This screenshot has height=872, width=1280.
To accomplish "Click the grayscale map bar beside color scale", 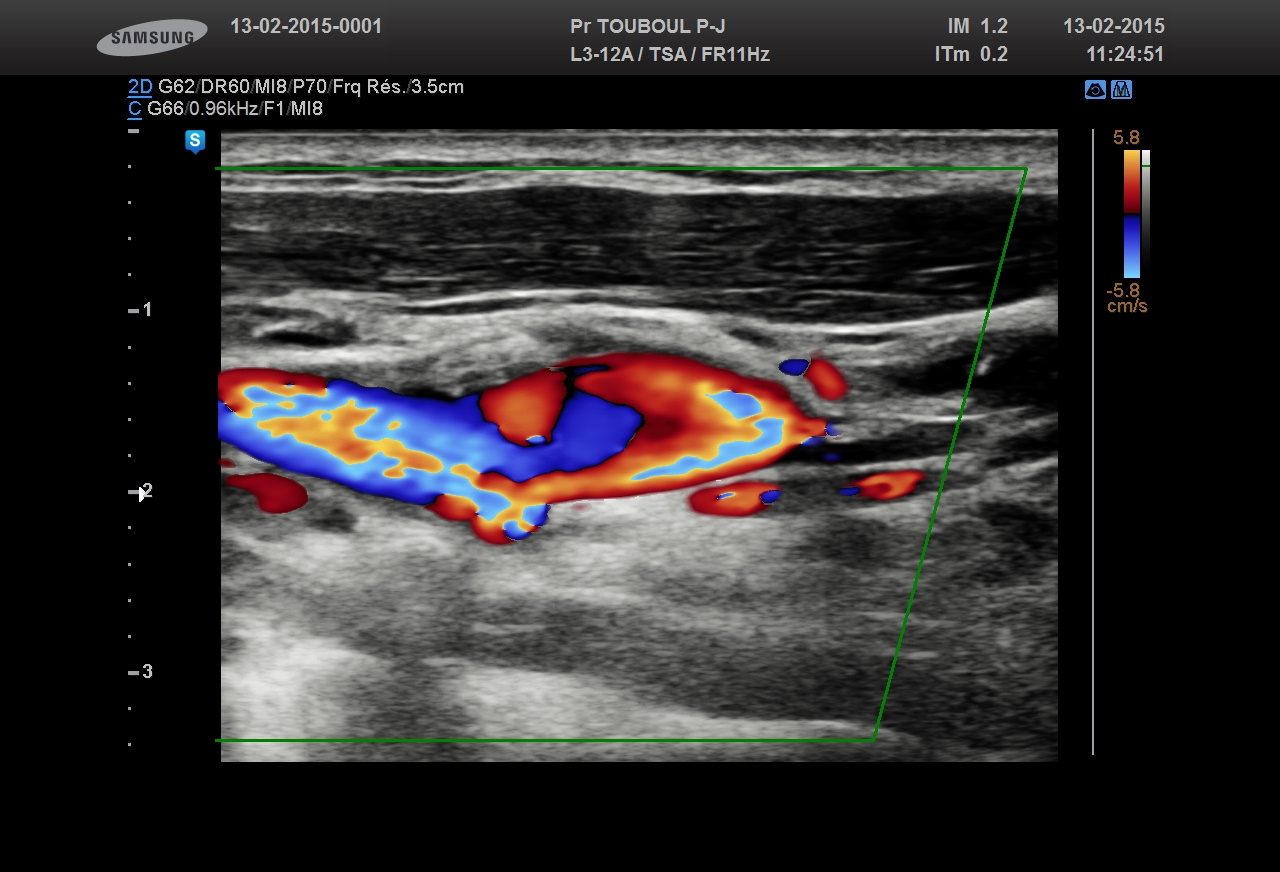I will coord(1146,213).
